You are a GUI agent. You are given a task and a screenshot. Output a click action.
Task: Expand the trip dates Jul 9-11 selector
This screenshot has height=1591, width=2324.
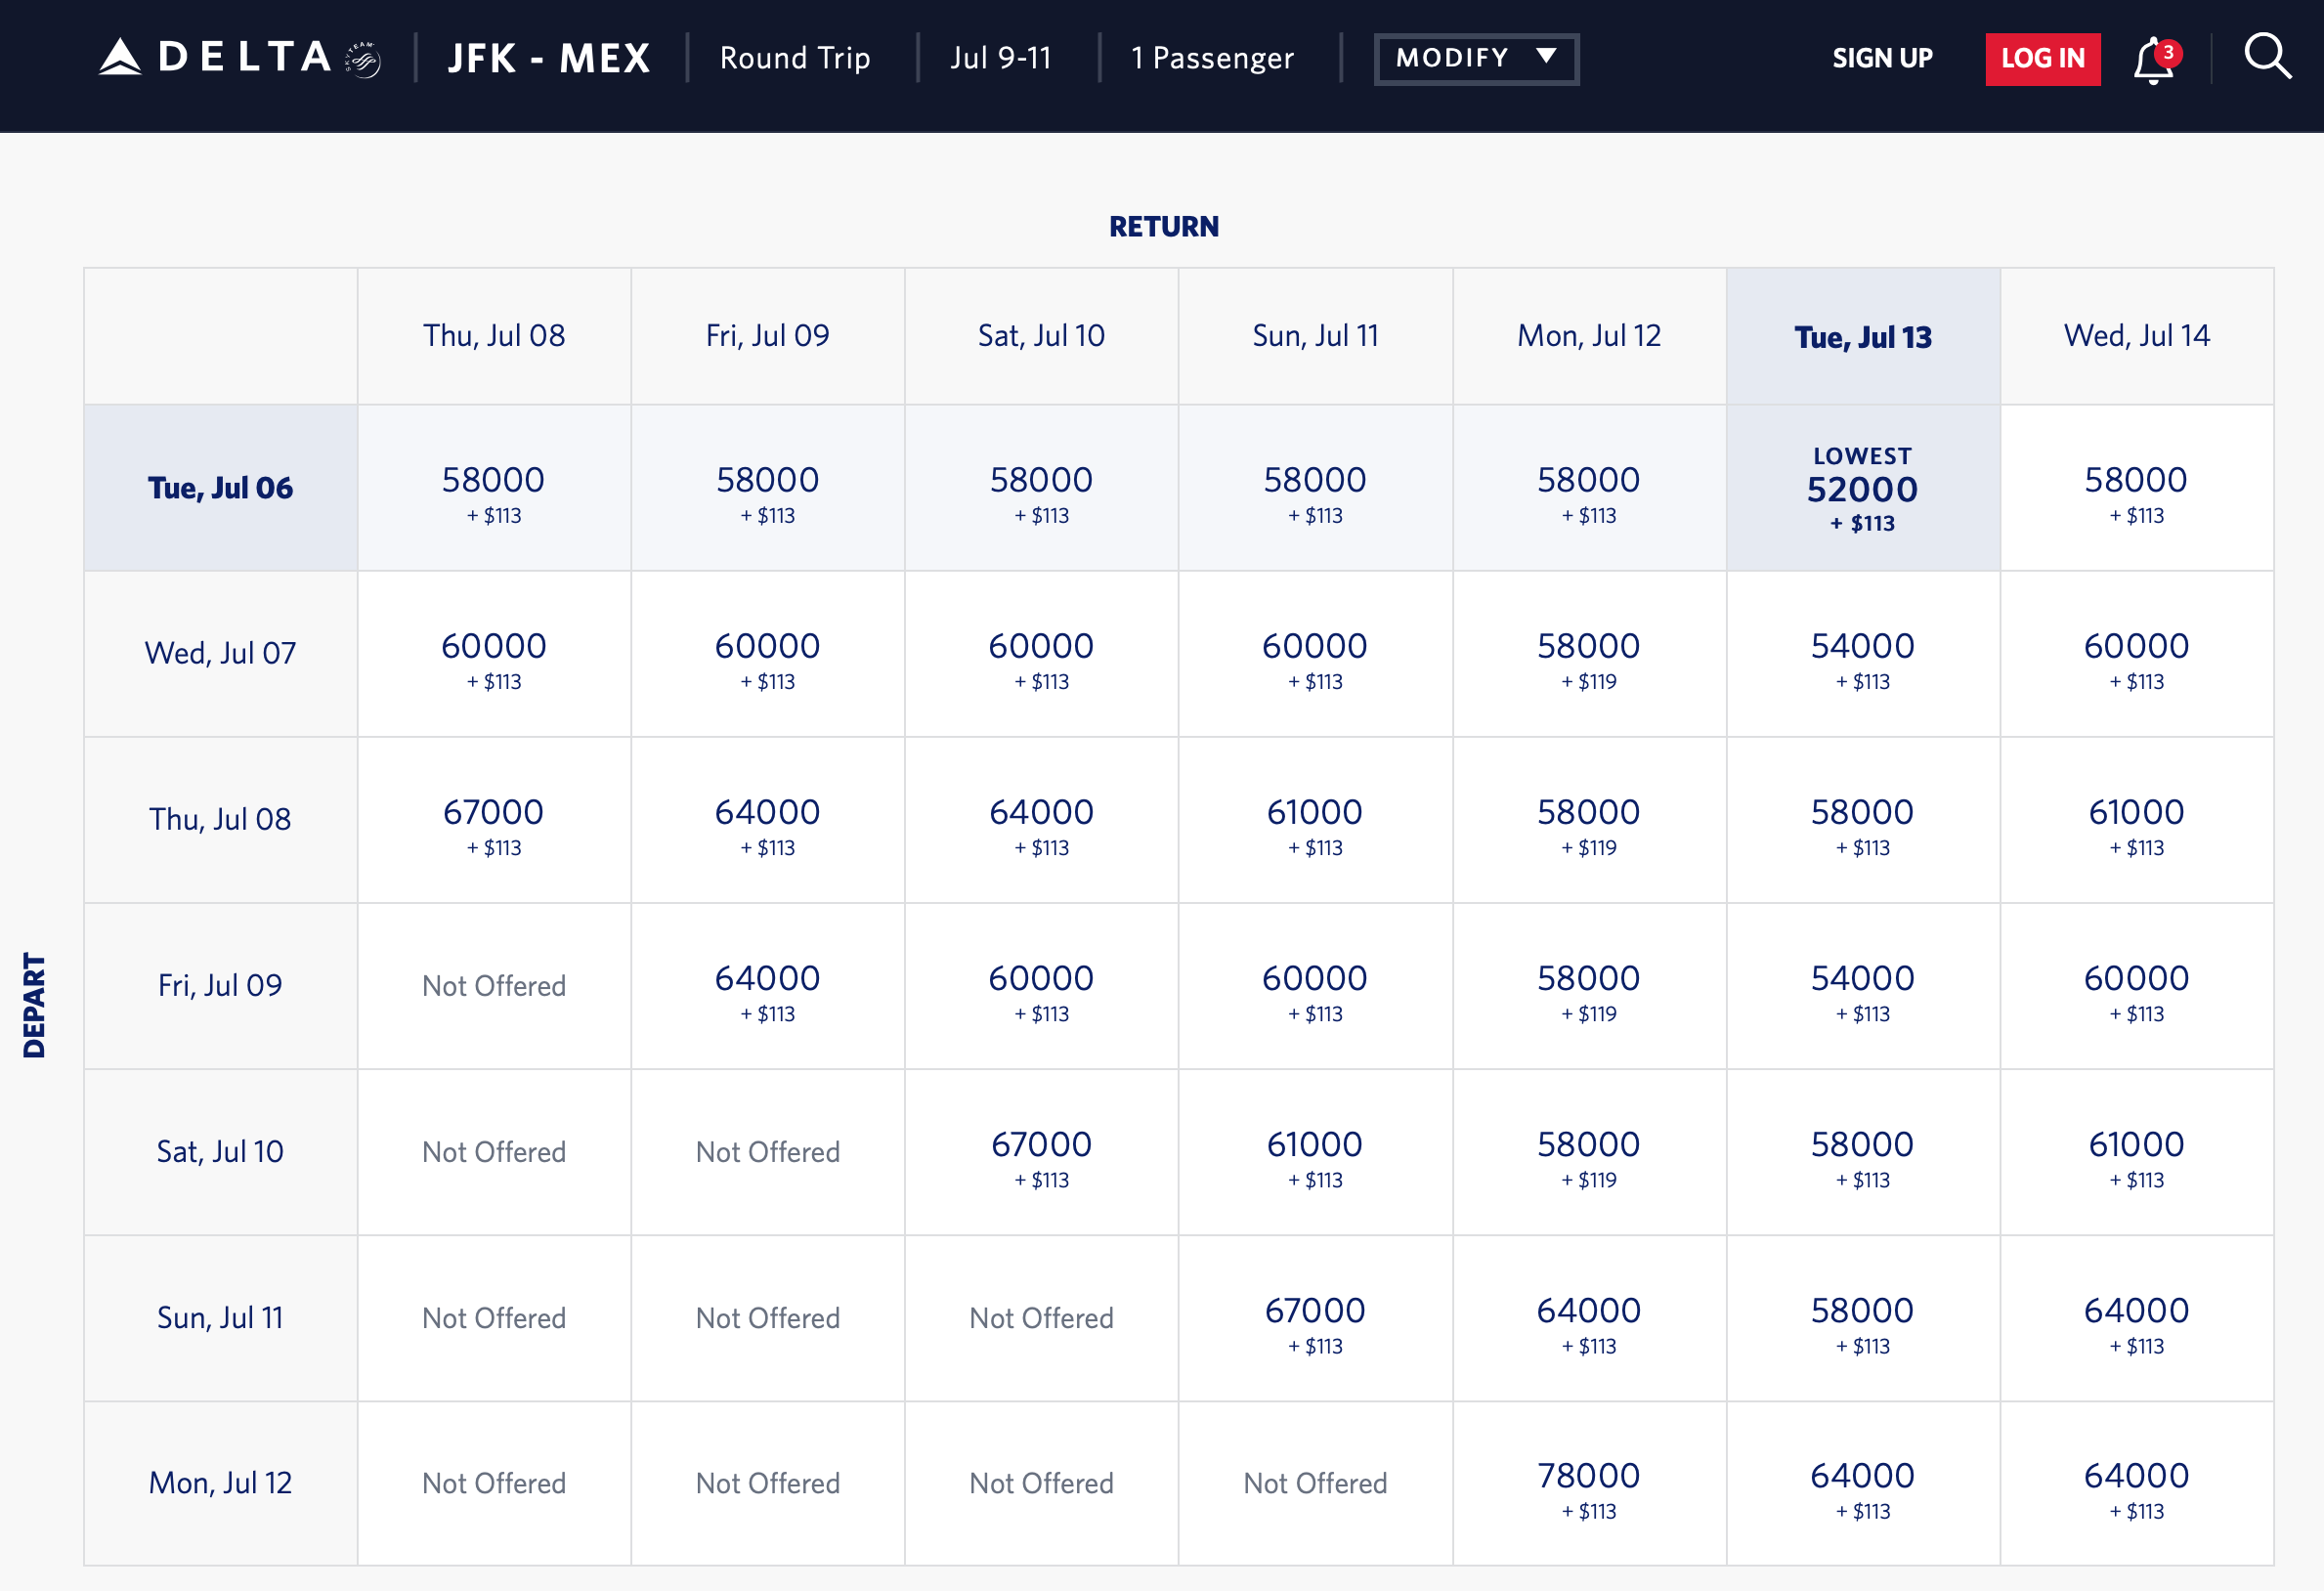tap(1001, 58)
